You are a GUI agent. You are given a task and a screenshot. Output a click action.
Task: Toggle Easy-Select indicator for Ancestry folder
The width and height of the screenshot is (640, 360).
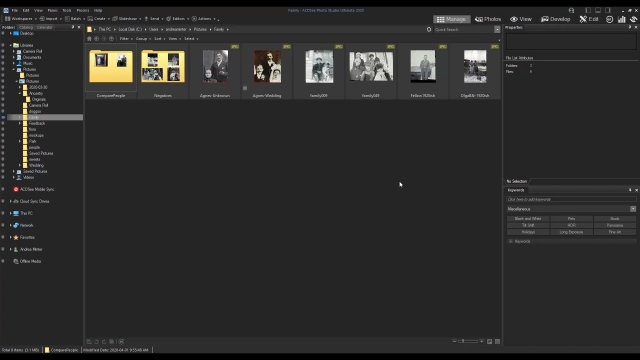click(x=3, y=93)
